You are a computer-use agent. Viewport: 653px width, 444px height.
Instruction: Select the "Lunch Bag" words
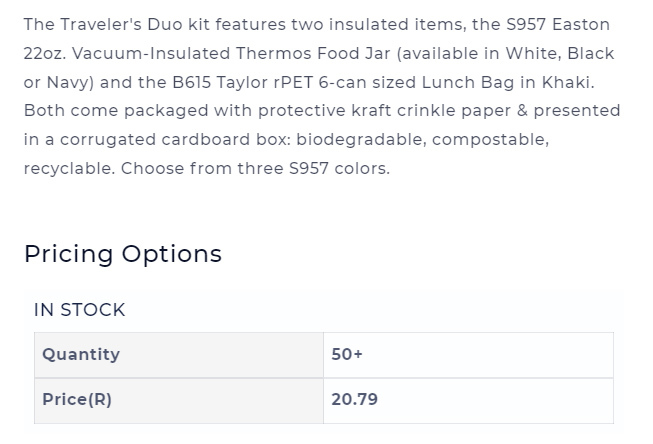tap(468, 82)
